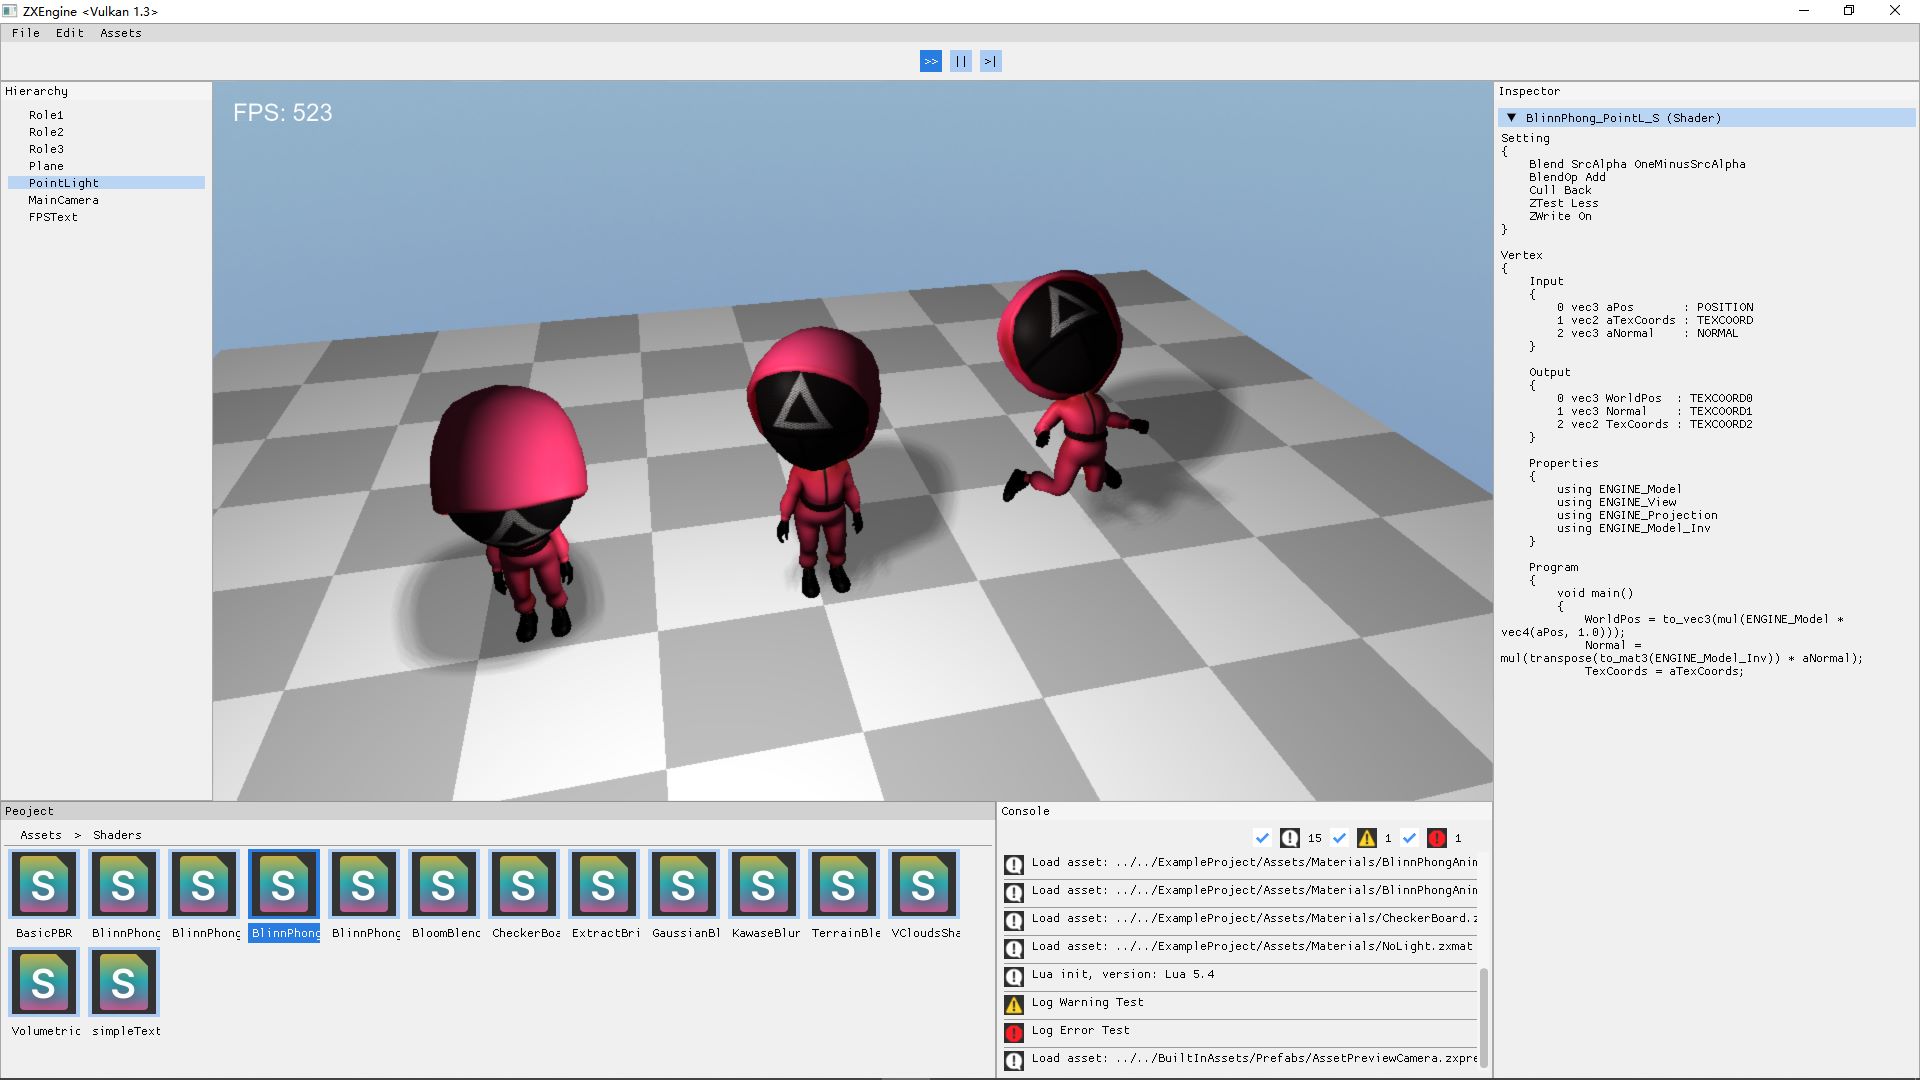Select the GaussianBlur shader icon
This screenshot has width=1920, height=1080.
pos(684,884)
